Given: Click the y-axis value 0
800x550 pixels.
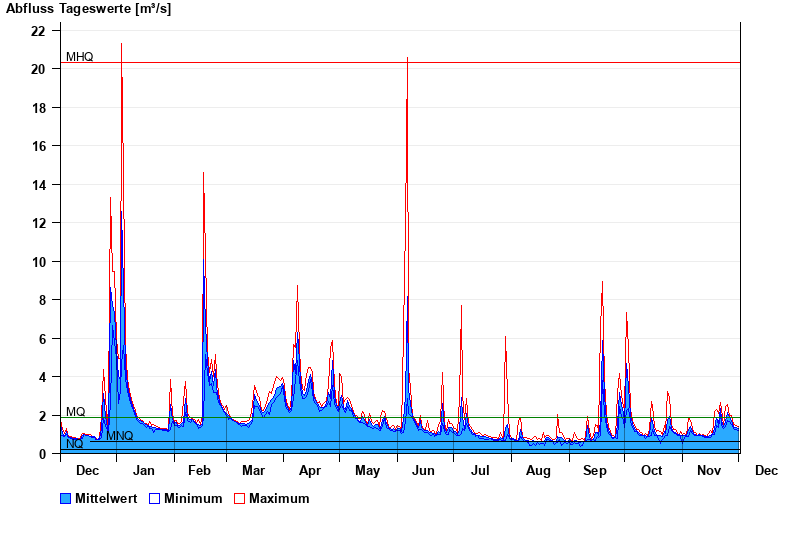Looking at the screenshot, I should point(42,454).
